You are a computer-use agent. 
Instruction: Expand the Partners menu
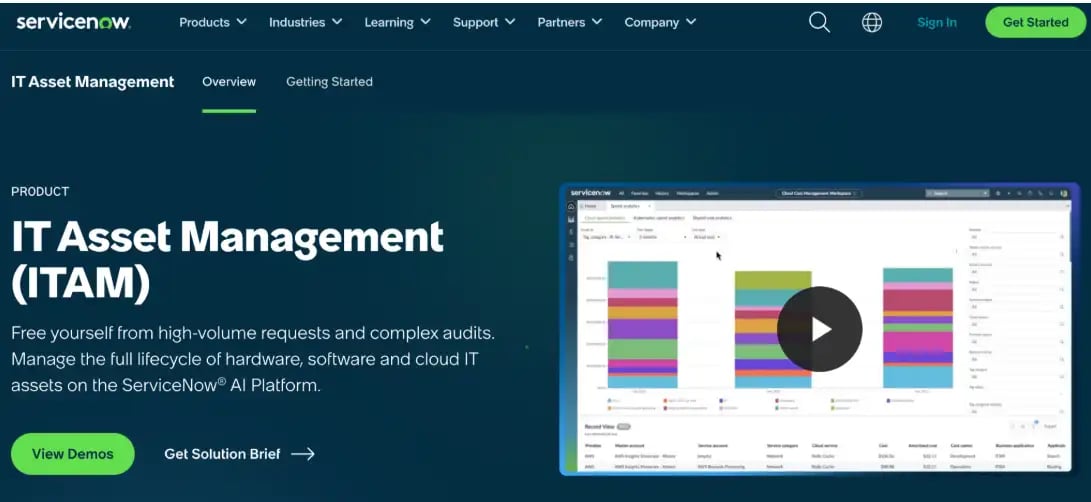coord(570,22)
